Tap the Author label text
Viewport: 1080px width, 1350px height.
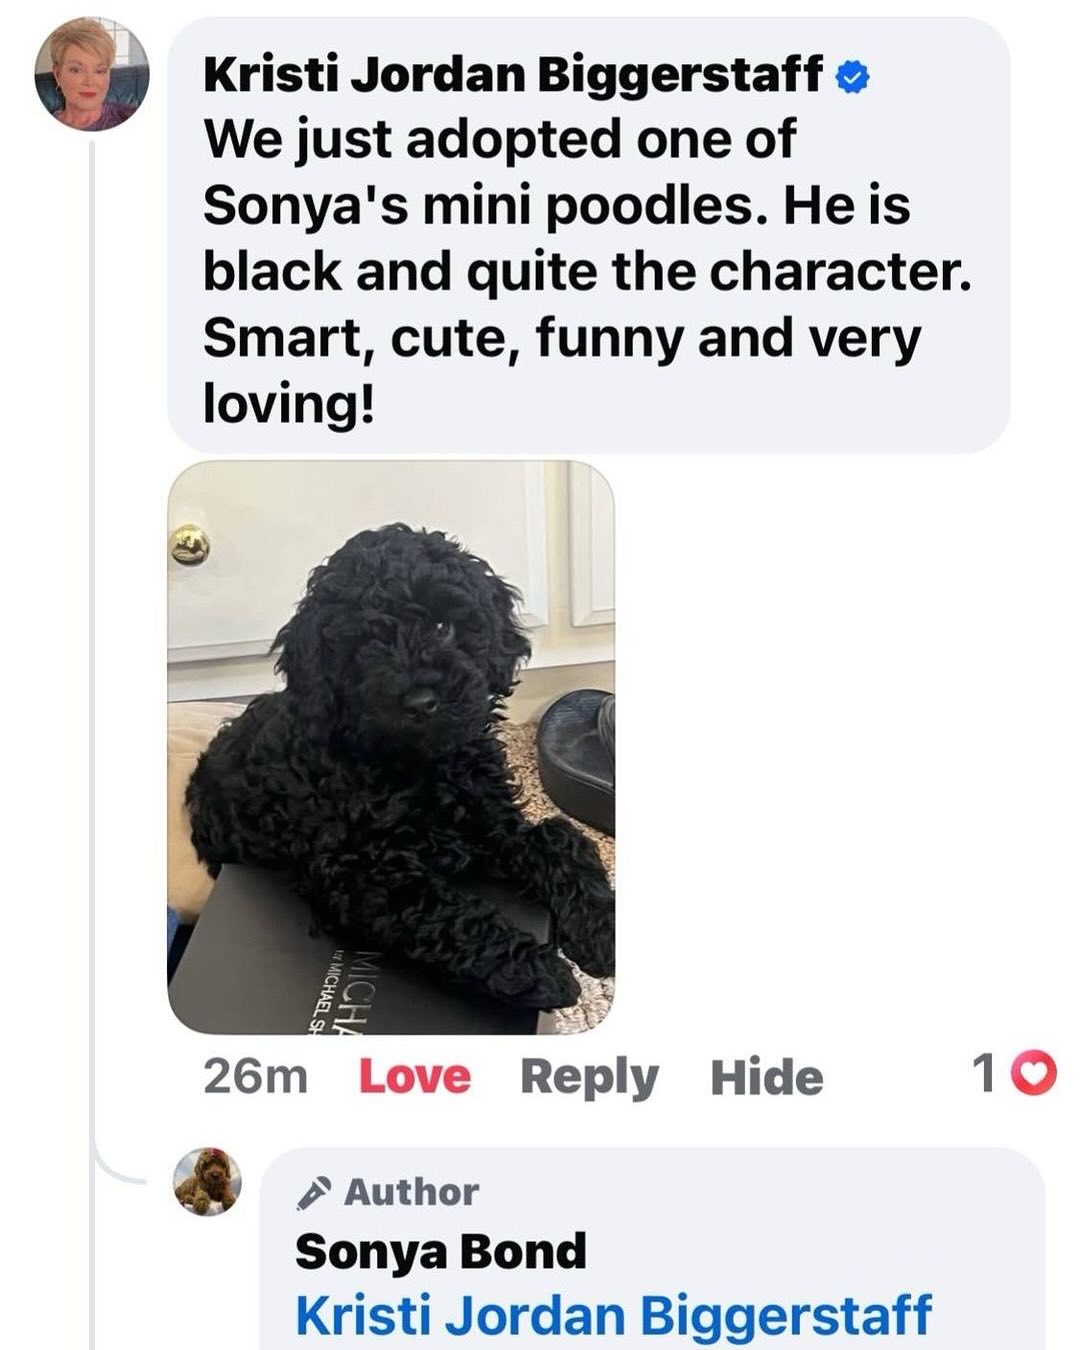pos(412,1192)
